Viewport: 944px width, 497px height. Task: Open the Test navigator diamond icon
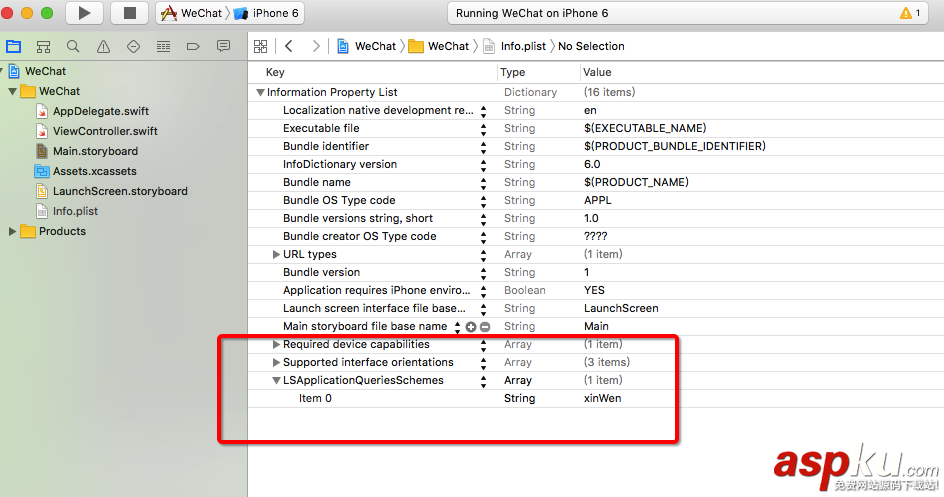pos(133,46)
